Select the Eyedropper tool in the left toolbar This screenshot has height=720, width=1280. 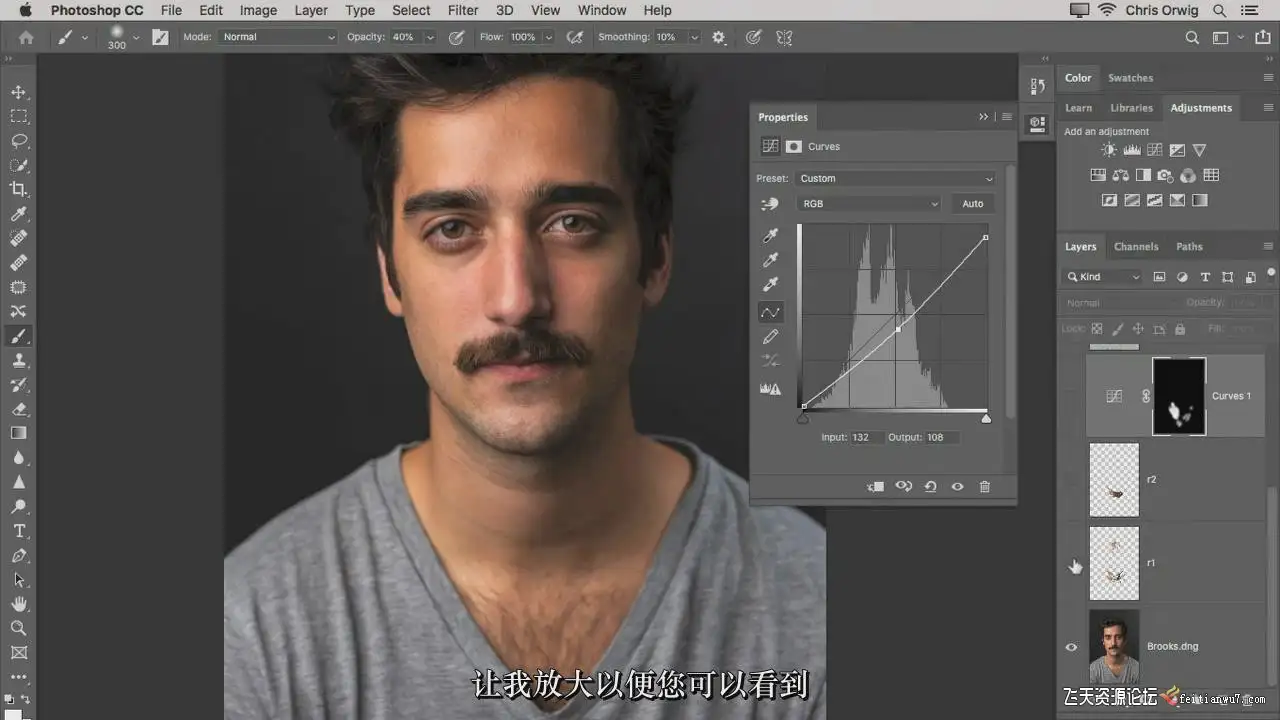[18, 214]
